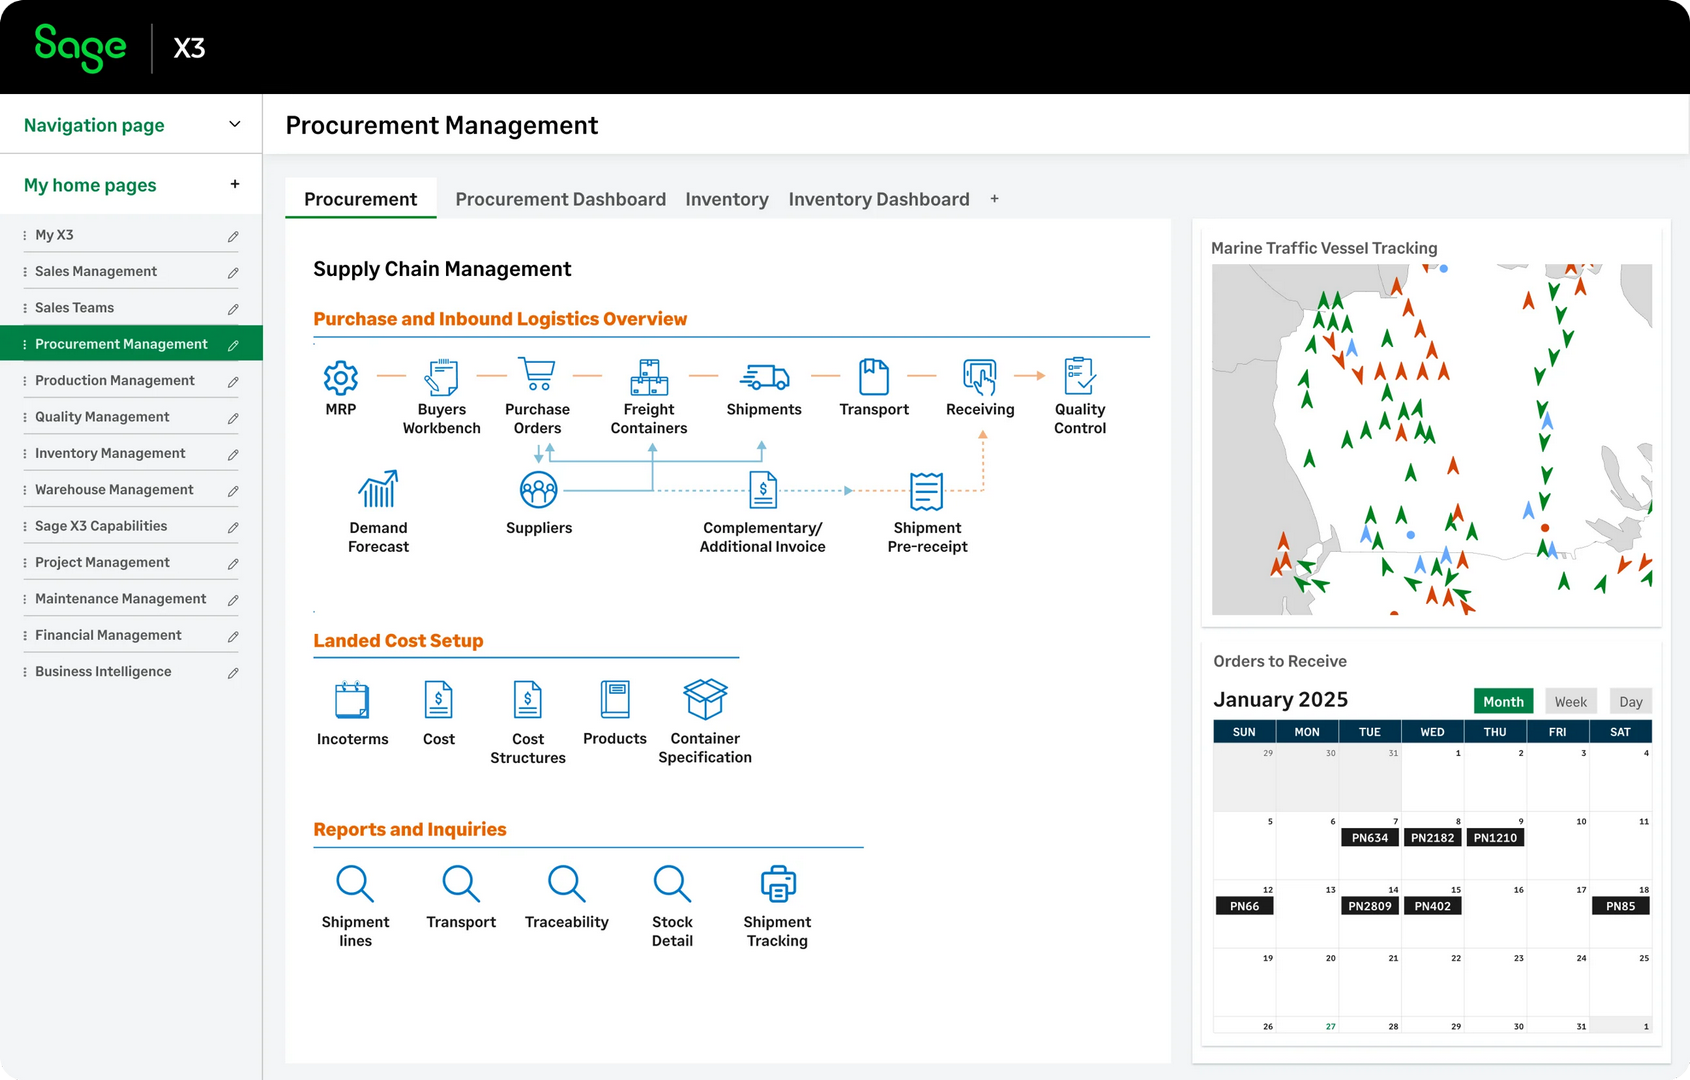
Task: Open Procurement Management home page
Action: click(x=130, y=344)
